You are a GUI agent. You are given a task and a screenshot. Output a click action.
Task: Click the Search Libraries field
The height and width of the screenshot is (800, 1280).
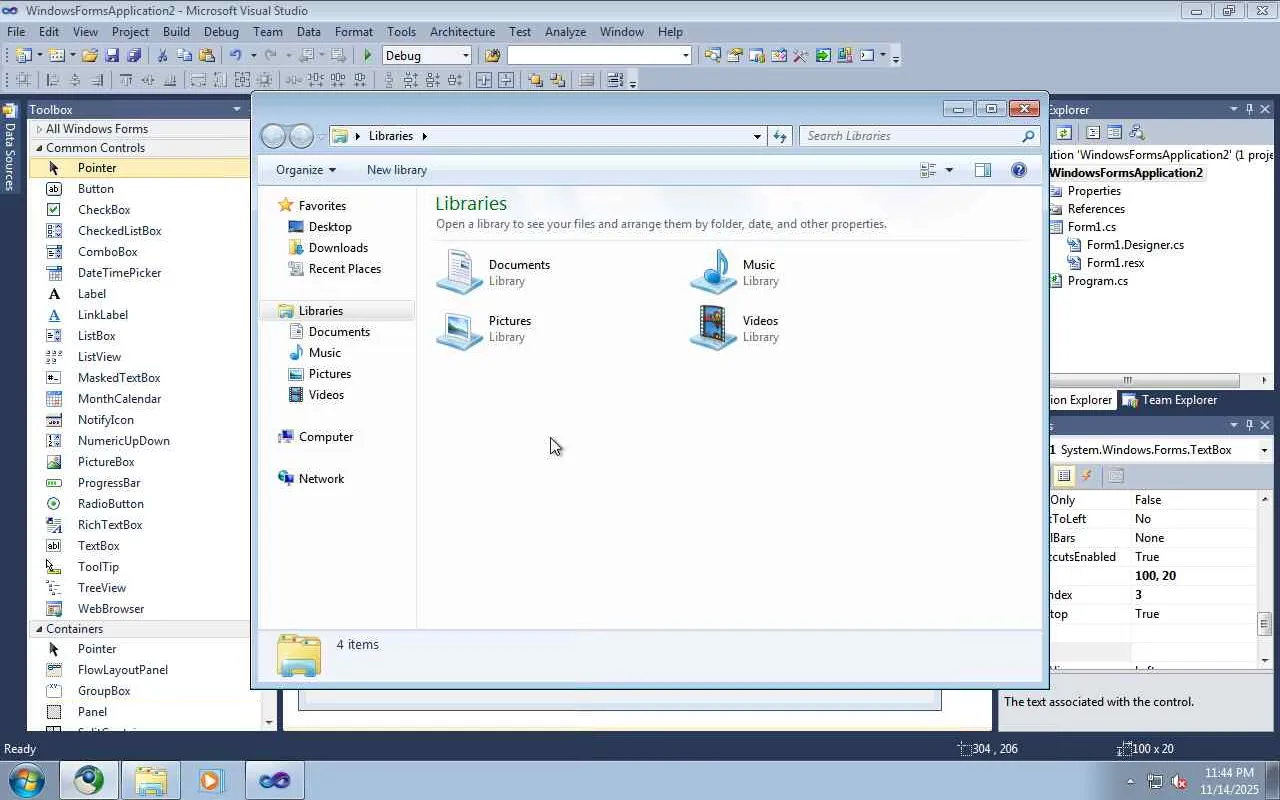pyautogui.click(x=919, y=136)
